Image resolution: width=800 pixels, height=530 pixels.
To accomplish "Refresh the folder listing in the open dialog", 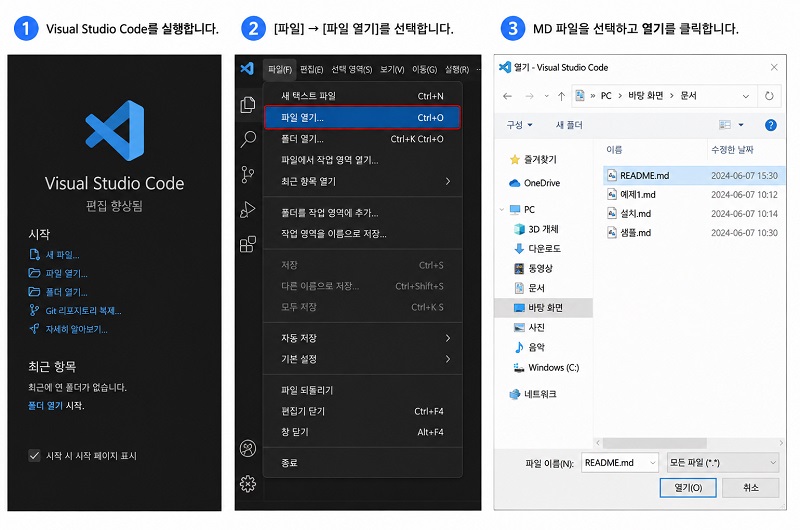I will [x=769, y=96].
